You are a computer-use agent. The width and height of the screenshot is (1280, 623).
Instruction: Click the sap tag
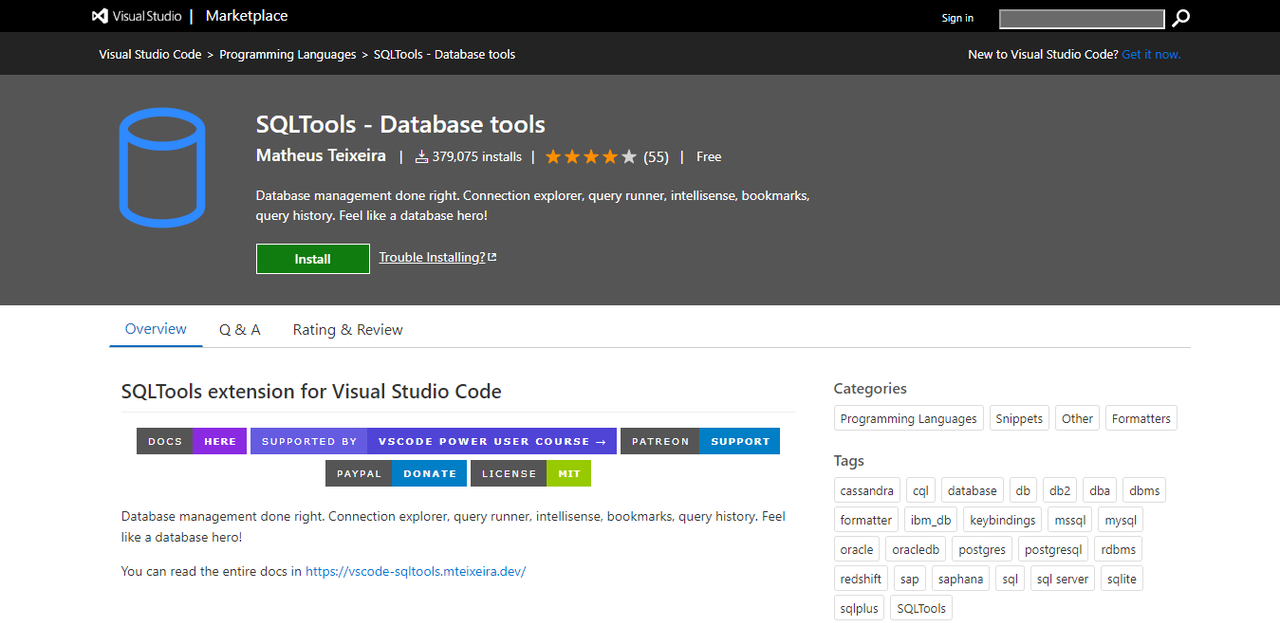[910, 579]
